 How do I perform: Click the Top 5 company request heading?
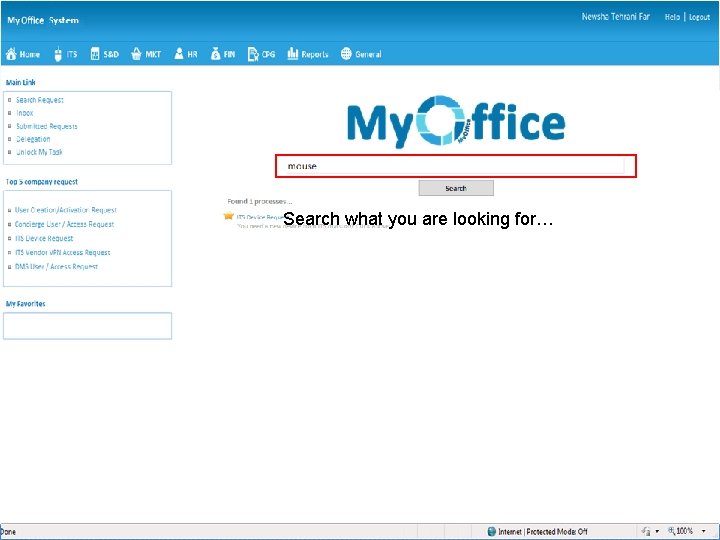(x=42, y=182)
